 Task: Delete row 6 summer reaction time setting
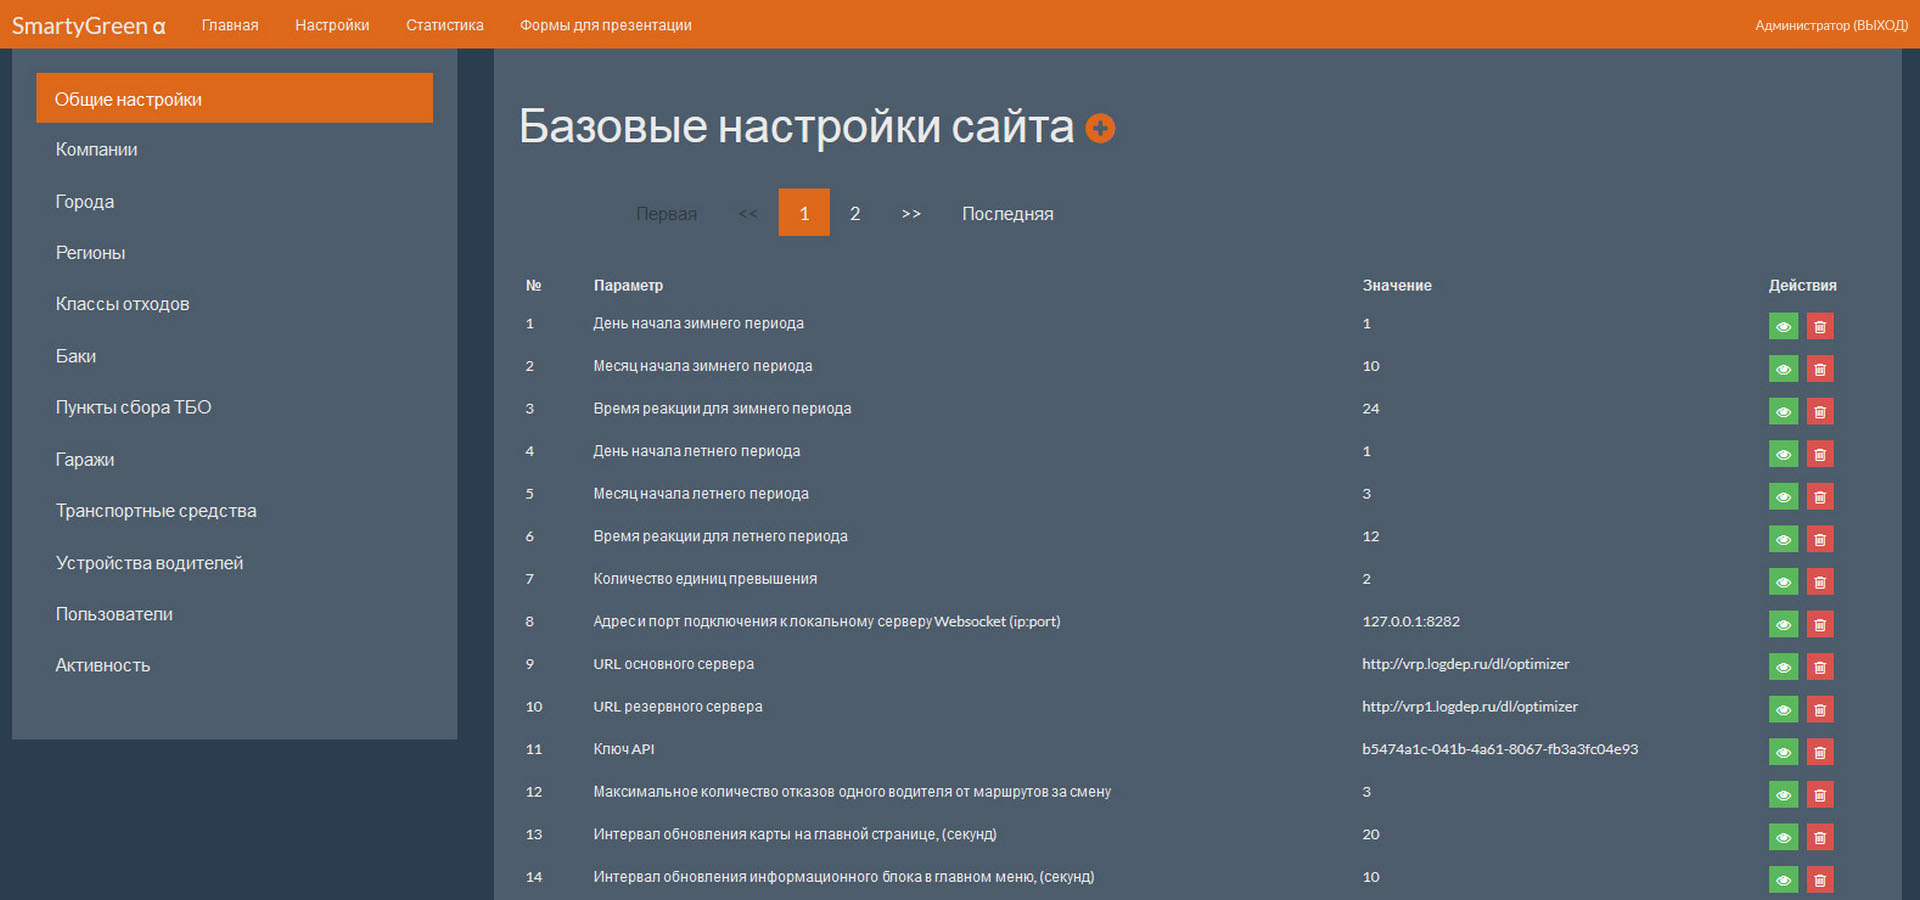pos(1820,540)
